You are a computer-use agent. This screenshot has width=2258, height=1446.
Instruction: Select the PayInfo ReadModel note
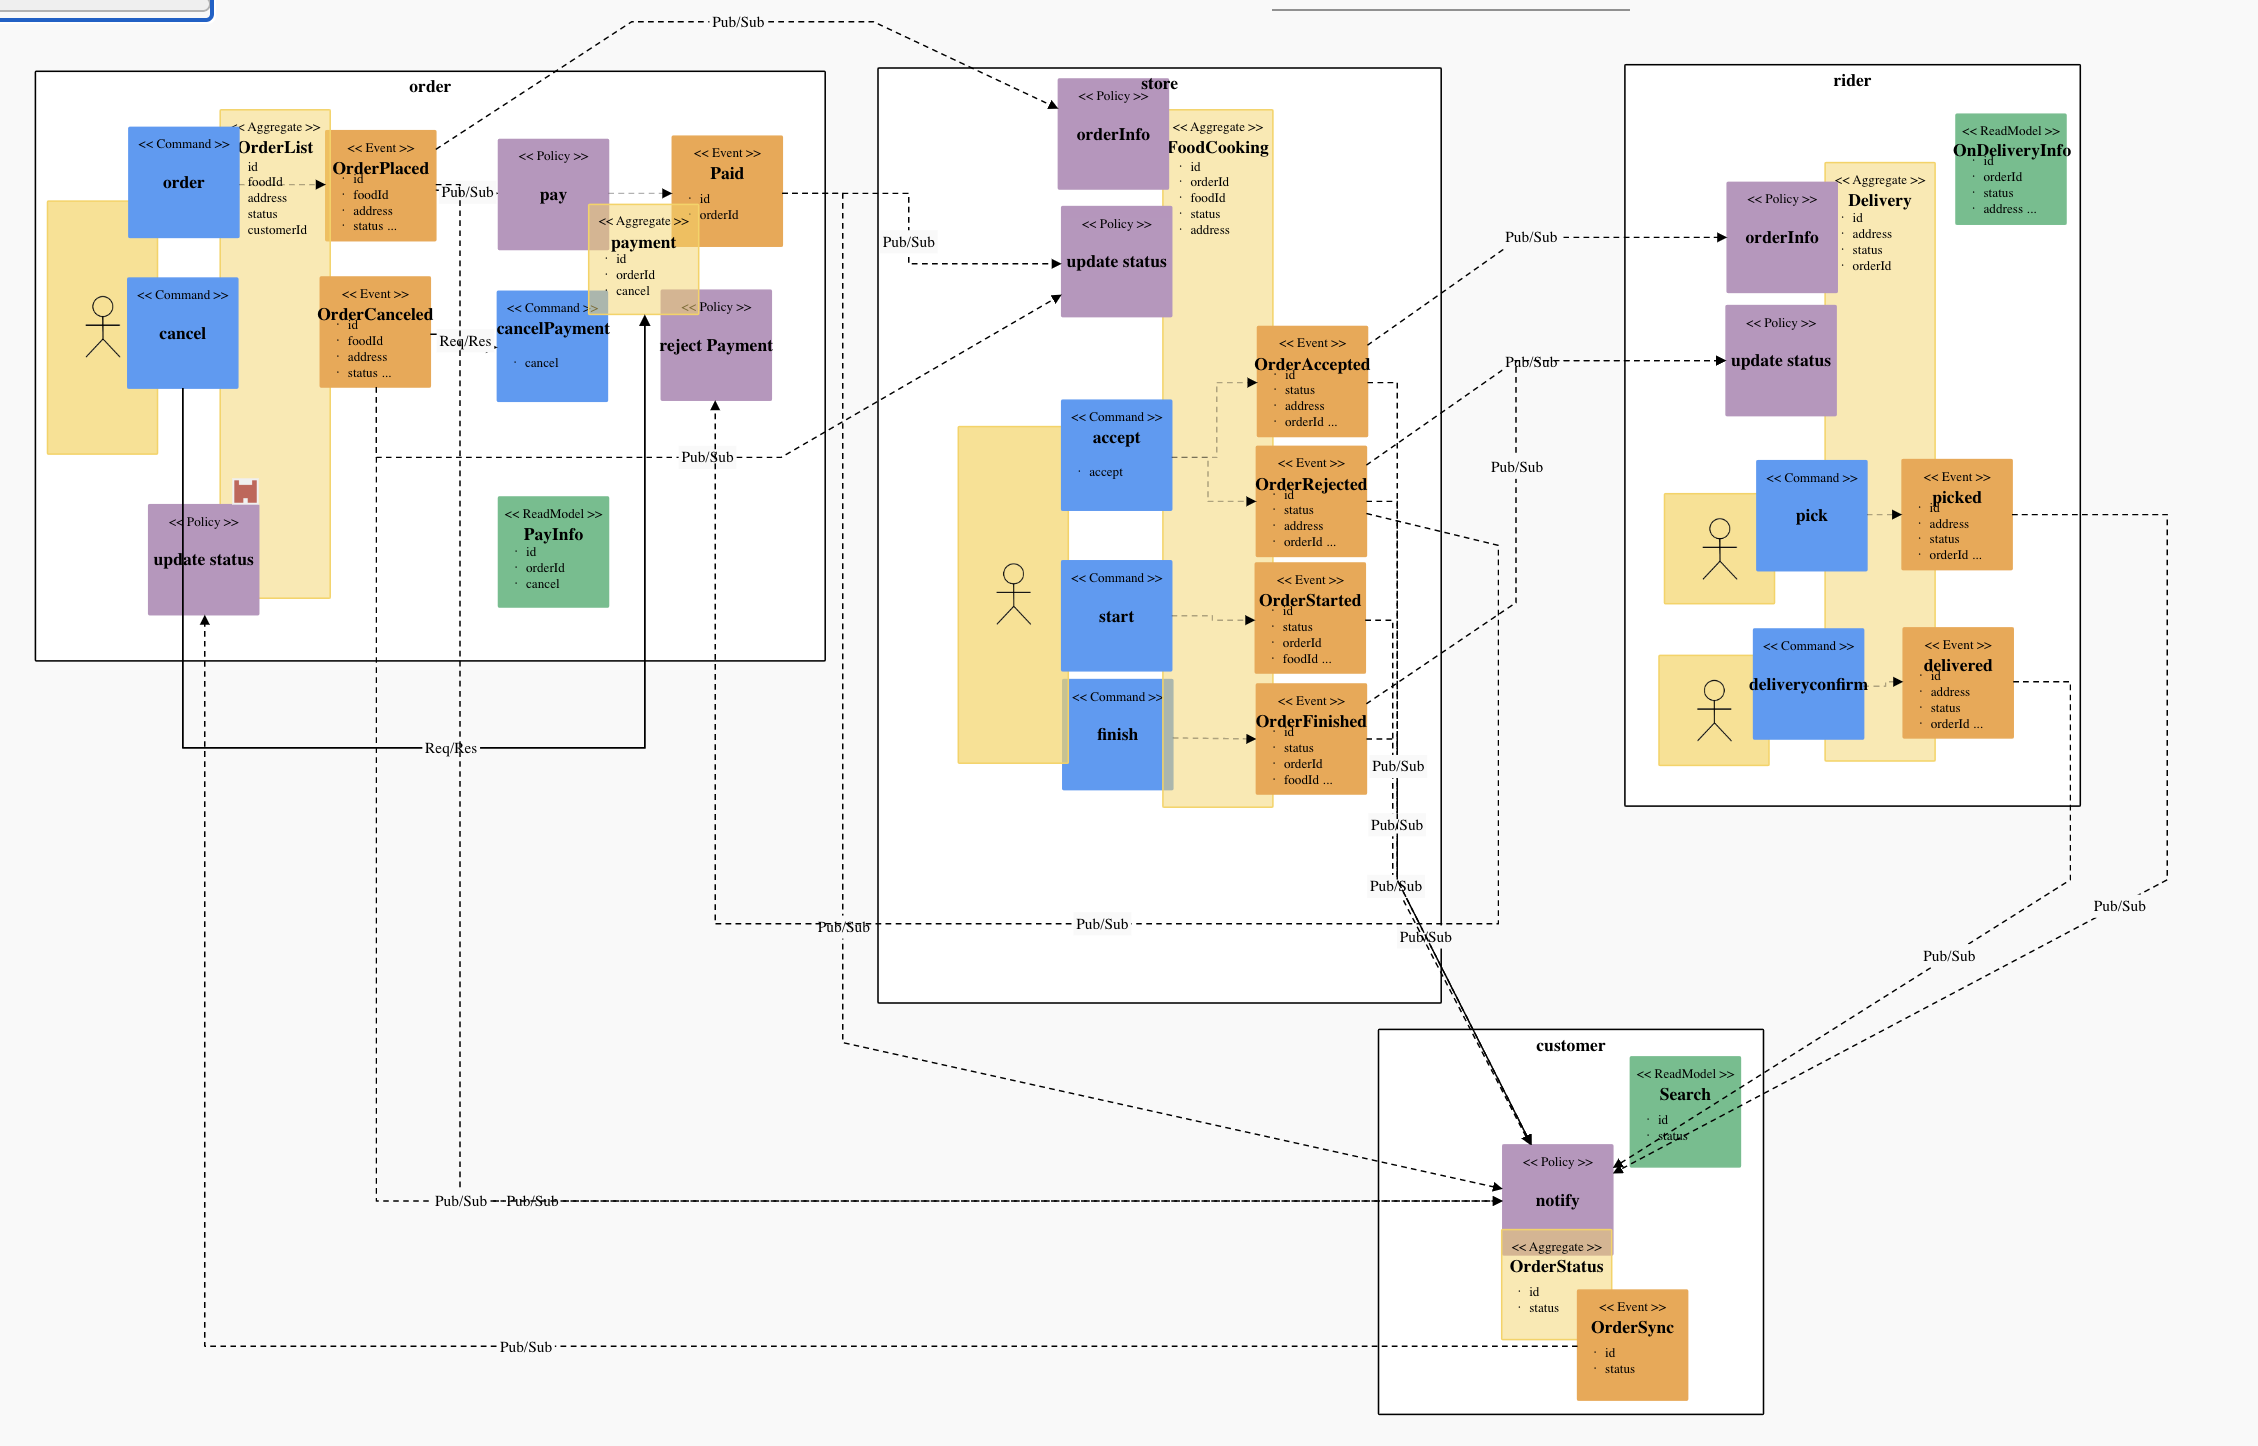click(x=553, y=550)
